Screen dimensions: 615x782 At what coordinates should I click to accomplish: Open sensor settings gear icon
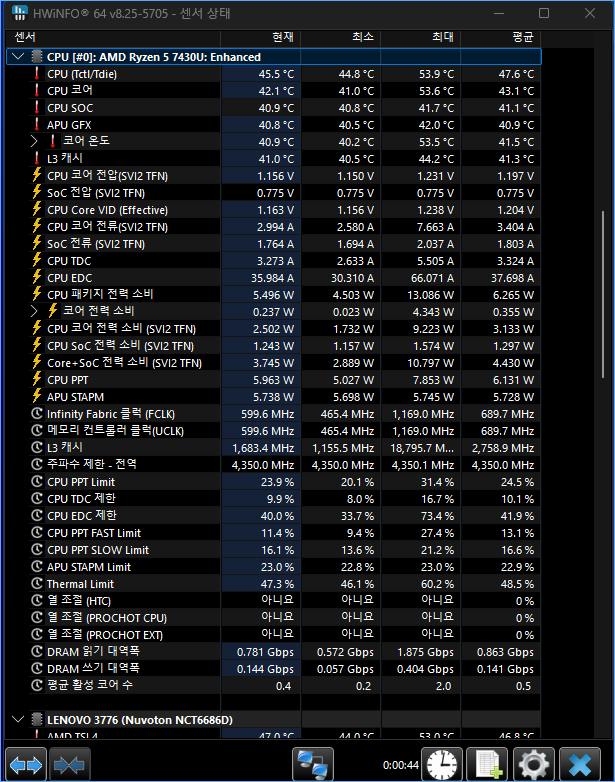534,765
